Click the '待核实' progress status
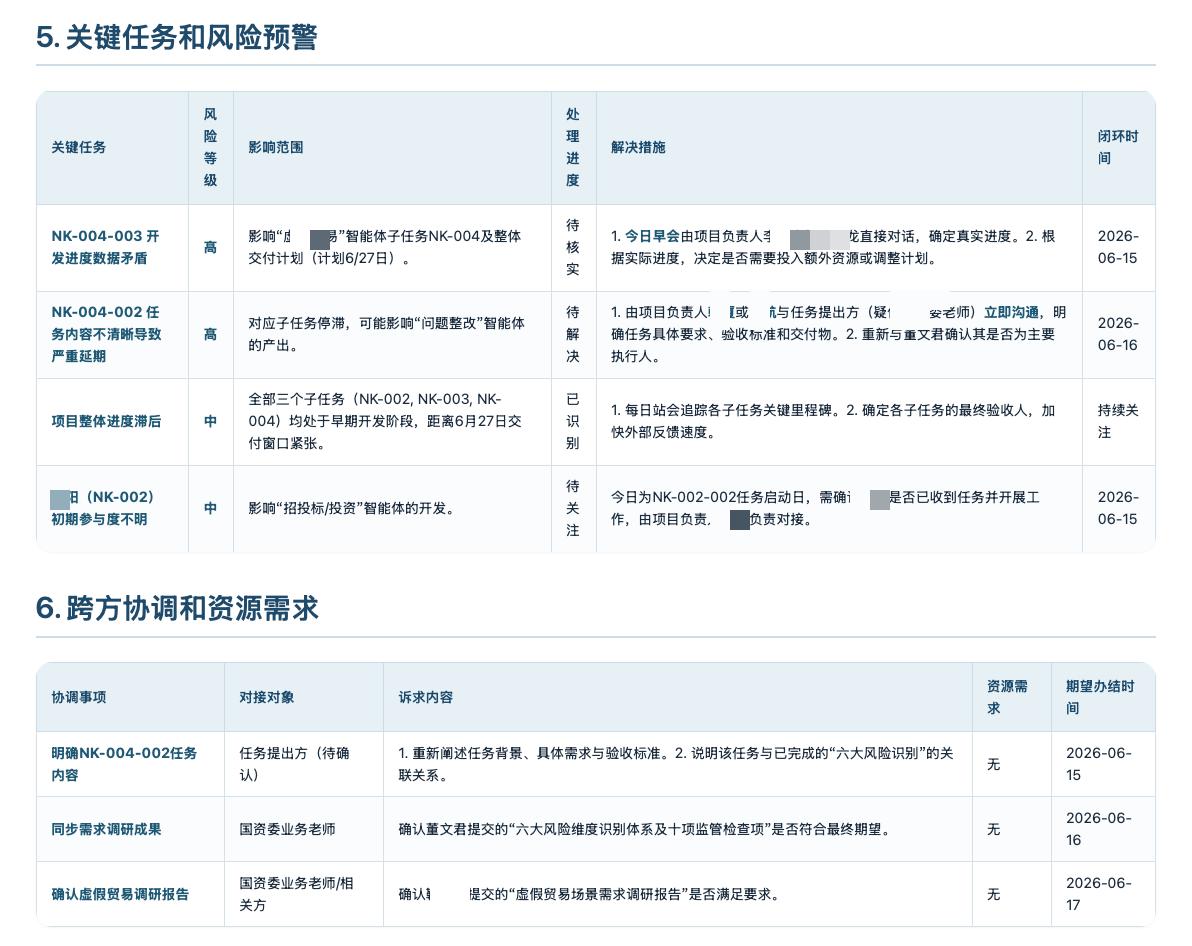The height and width of the screenshot is (946, 1192). pyautogui.click(x=573, y=247)
